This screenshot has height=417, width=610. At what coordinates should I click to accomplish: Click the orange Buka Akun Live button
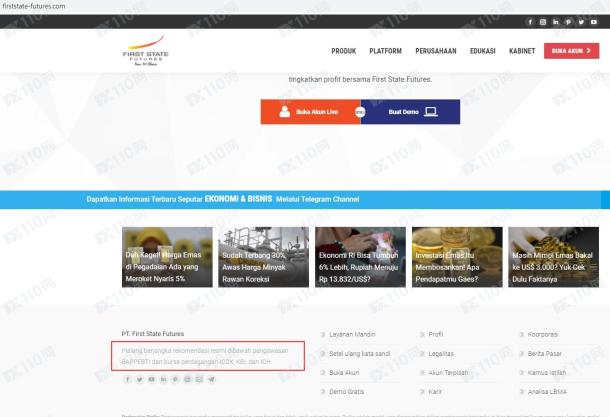point(310,112)
